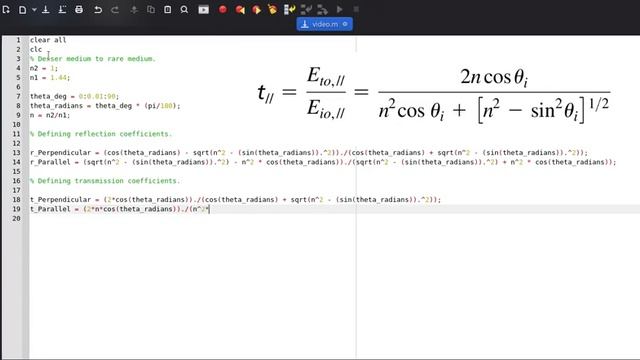Close the video.m tab

click(345, 24)
